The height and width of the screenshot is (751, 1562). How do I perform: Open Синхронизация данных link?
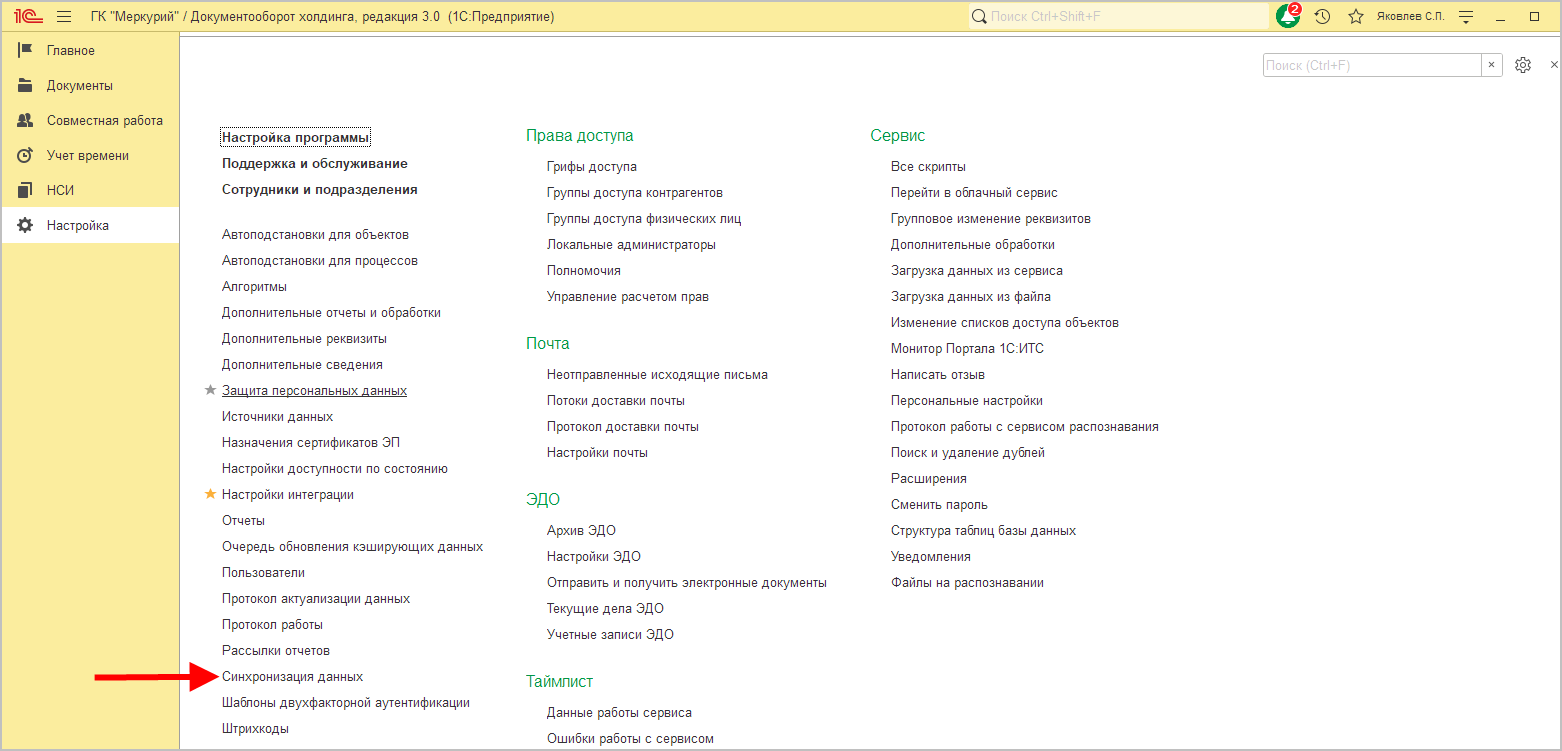coord(292,677)
